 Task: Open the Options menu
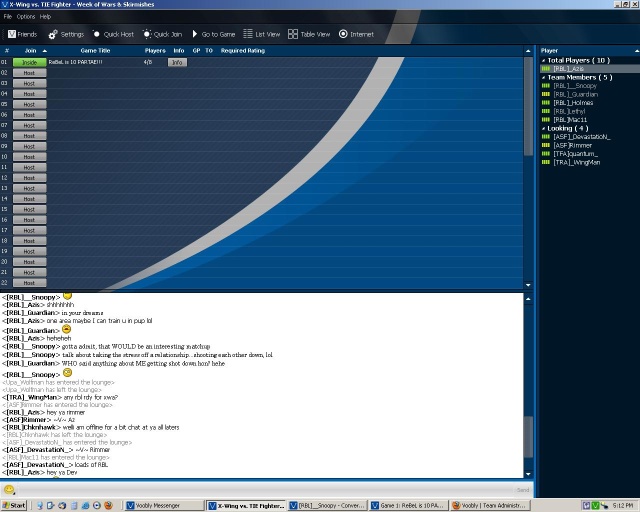tap(26, 17)
